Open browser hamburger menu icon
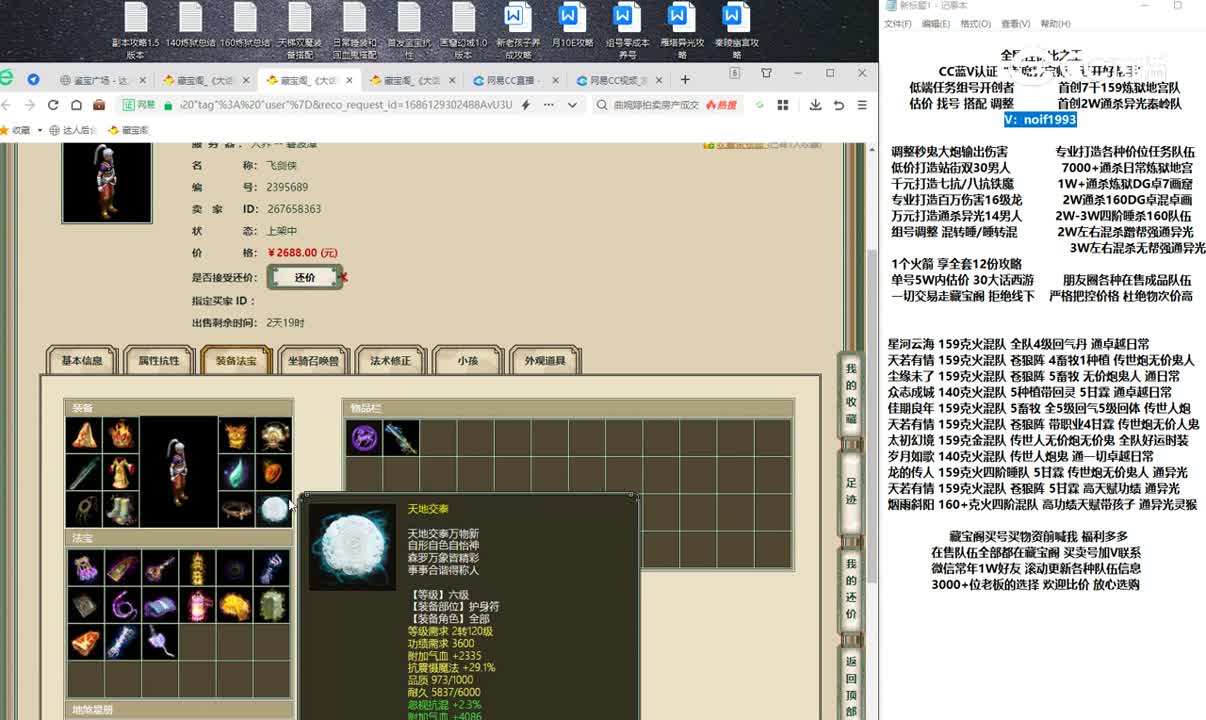 coord(862,105)
